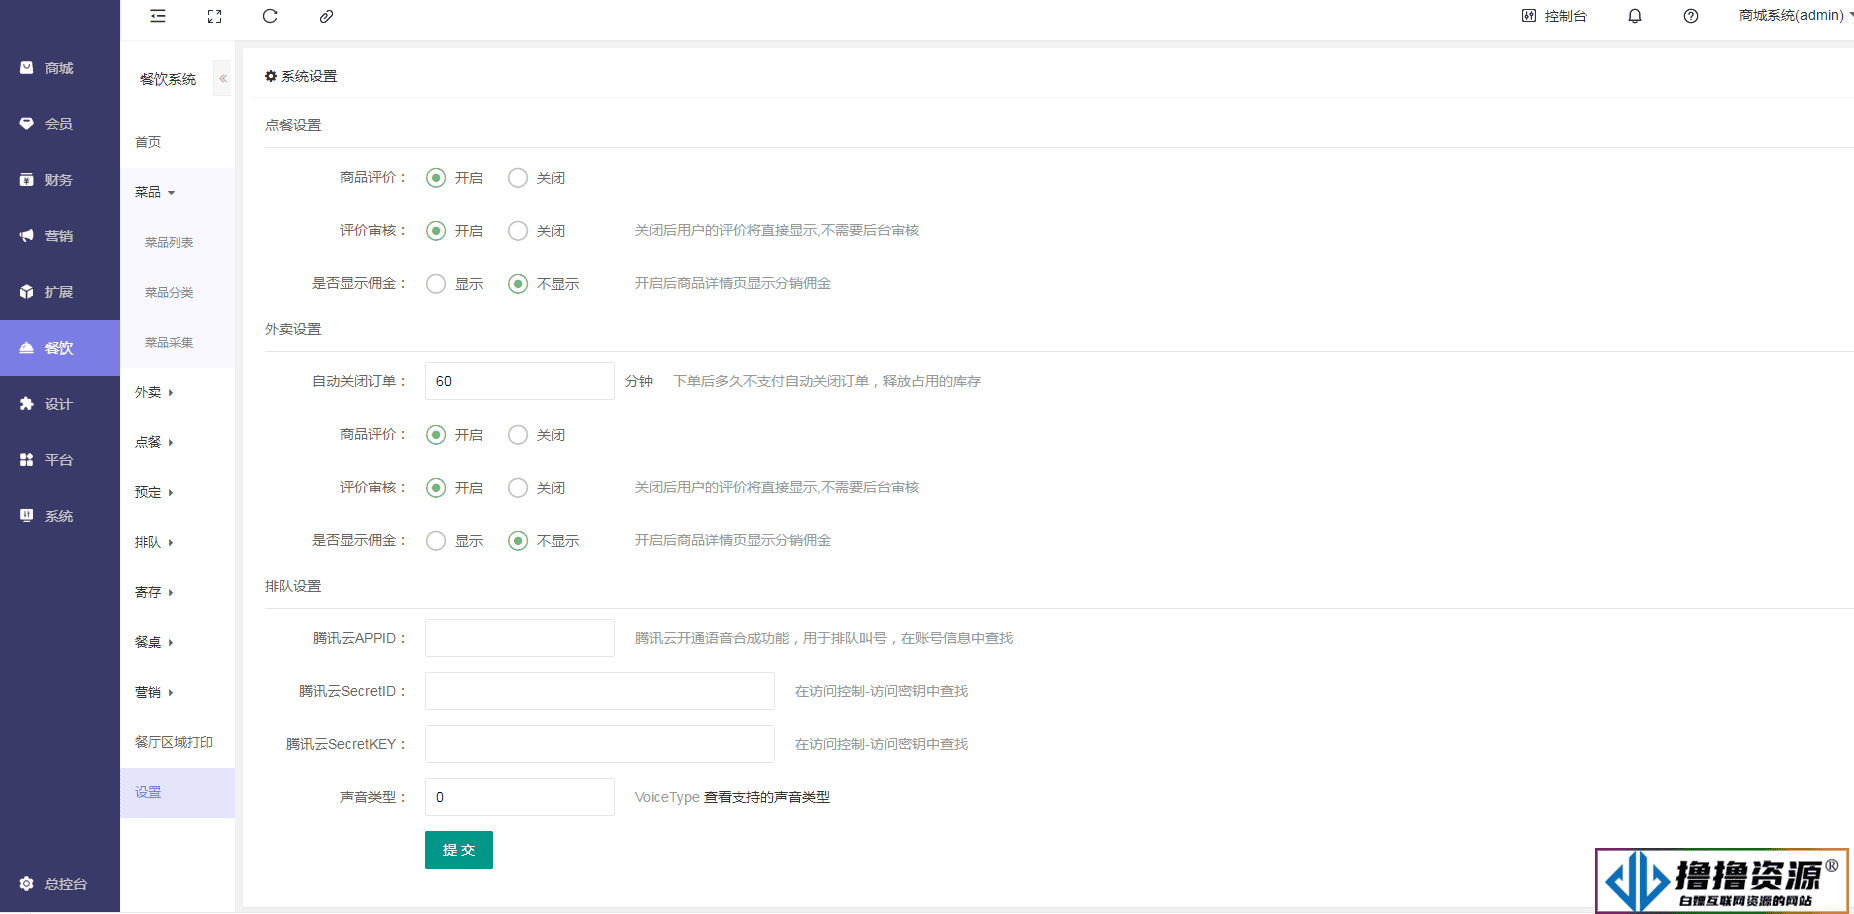Open the 扩展 sidebar section

tap(60, 292)
